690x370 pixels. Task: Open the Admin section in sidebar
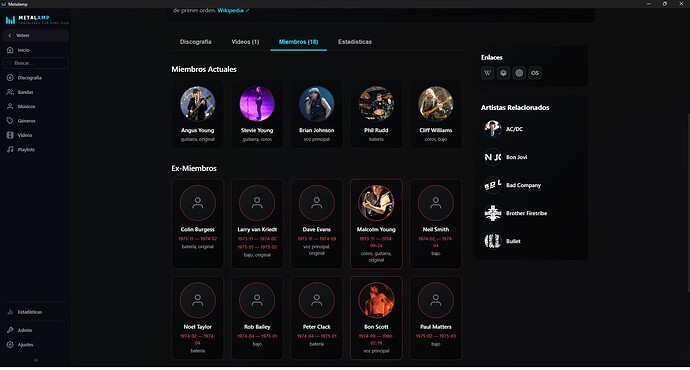click(35, 330)
